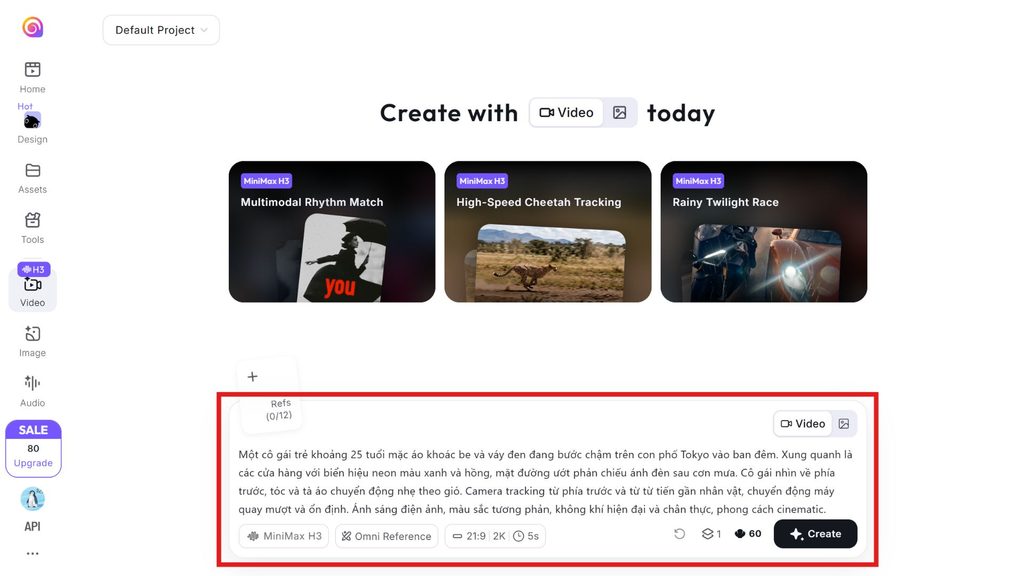
Task: Open the Multimodal Rhythm Match card
Action: point(332,232)
